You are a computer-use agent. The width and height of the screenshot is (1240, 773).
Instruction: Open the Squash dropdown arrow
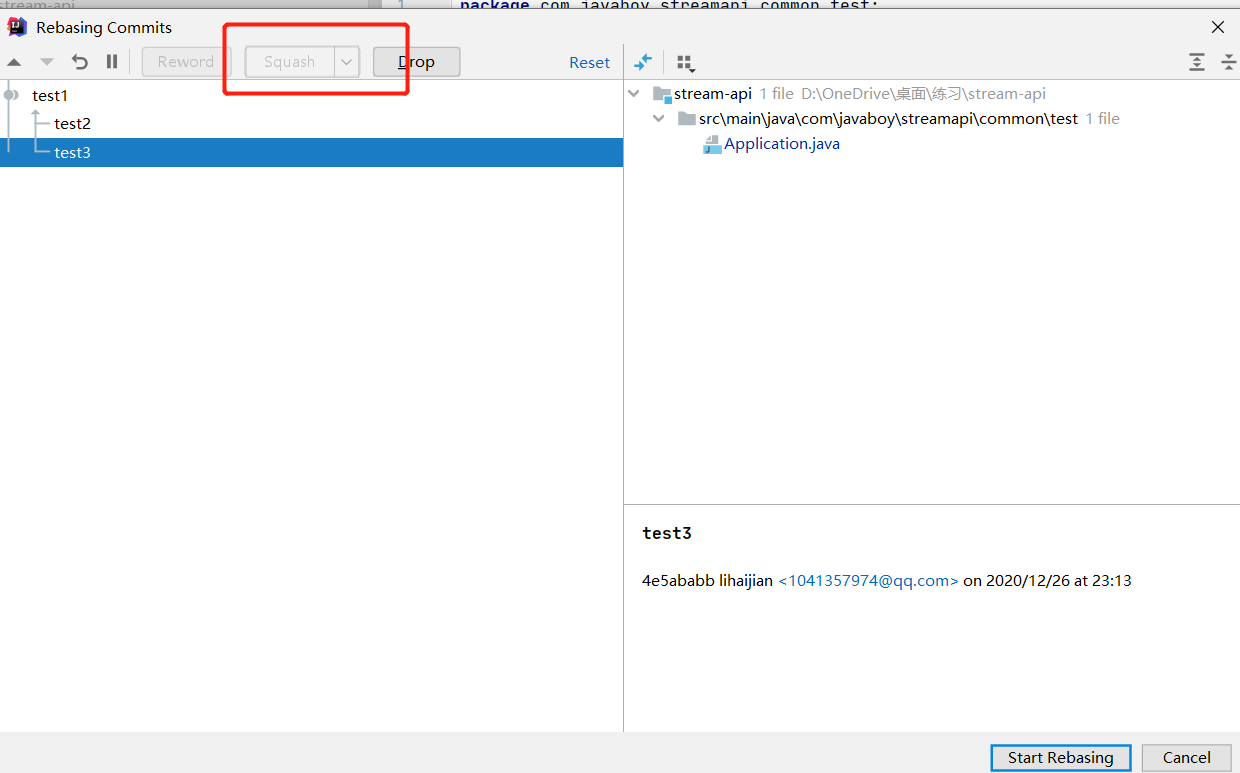tap(346, 62)
